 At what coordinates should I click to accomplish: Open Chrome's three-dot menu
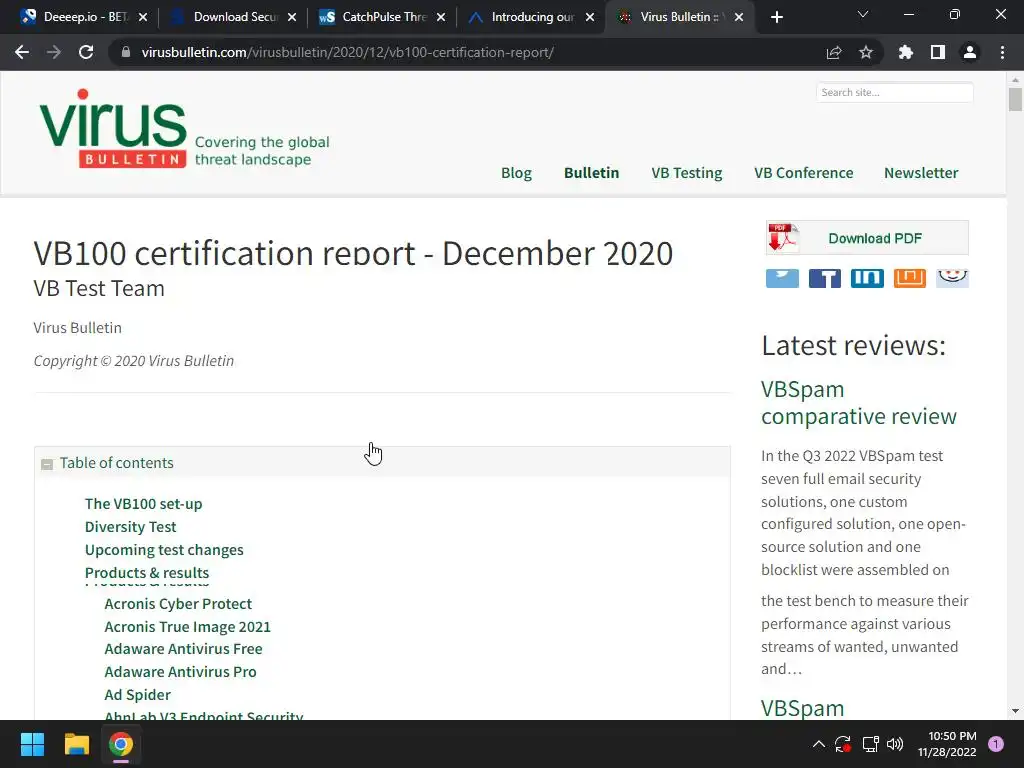[1002, 52]
